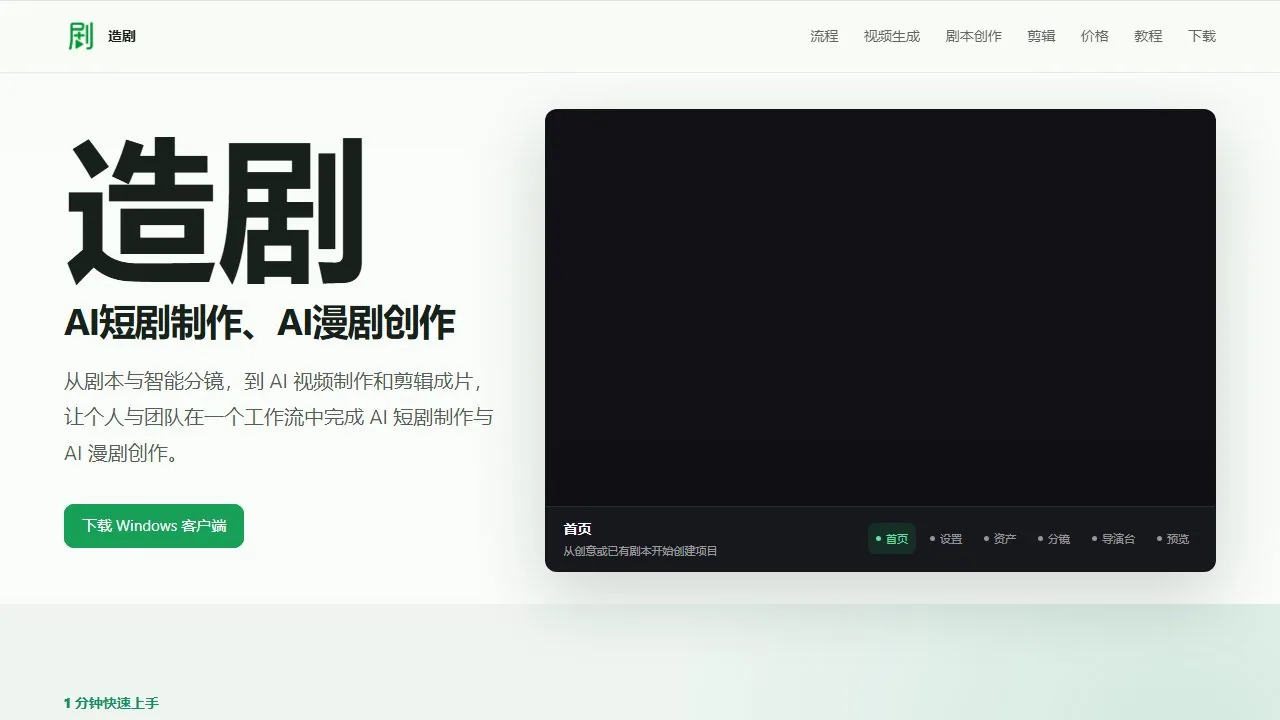
Task: Open the 预览 tab
Action: (1173, 539)
